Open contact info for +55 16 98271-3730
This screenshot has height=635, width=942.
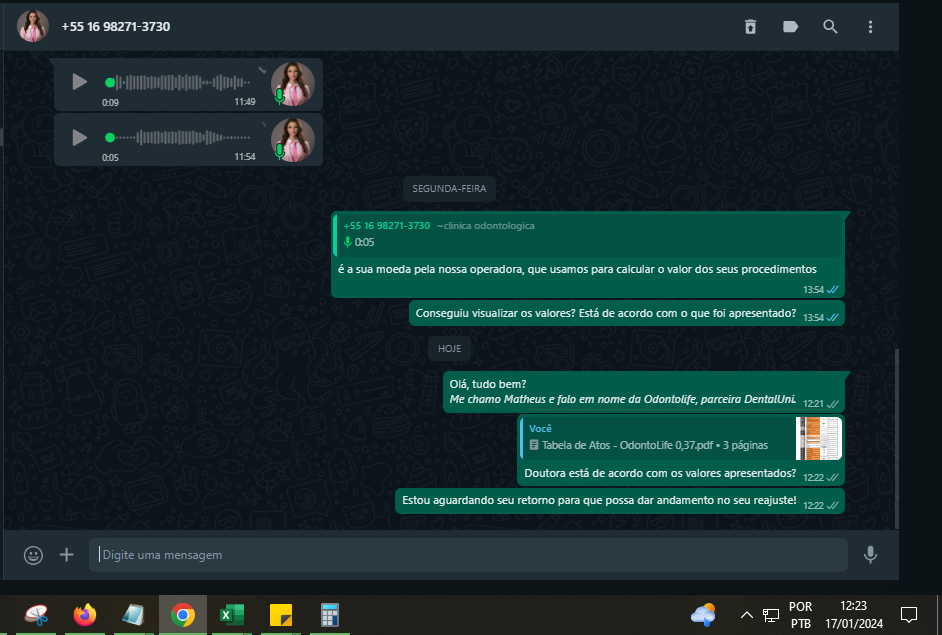[116, 26]
